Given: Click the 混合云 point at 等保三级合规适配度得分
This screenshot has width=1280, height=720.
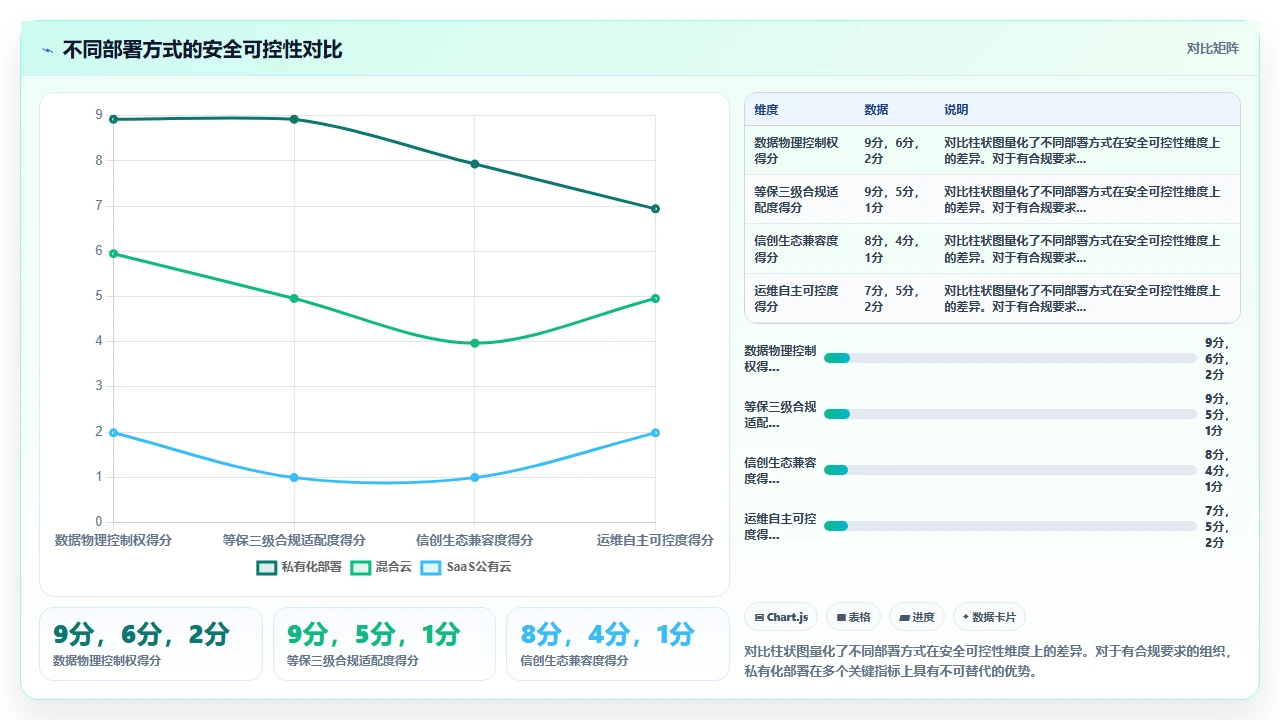Looking at the screenshot, I should [x=294, y=298].
